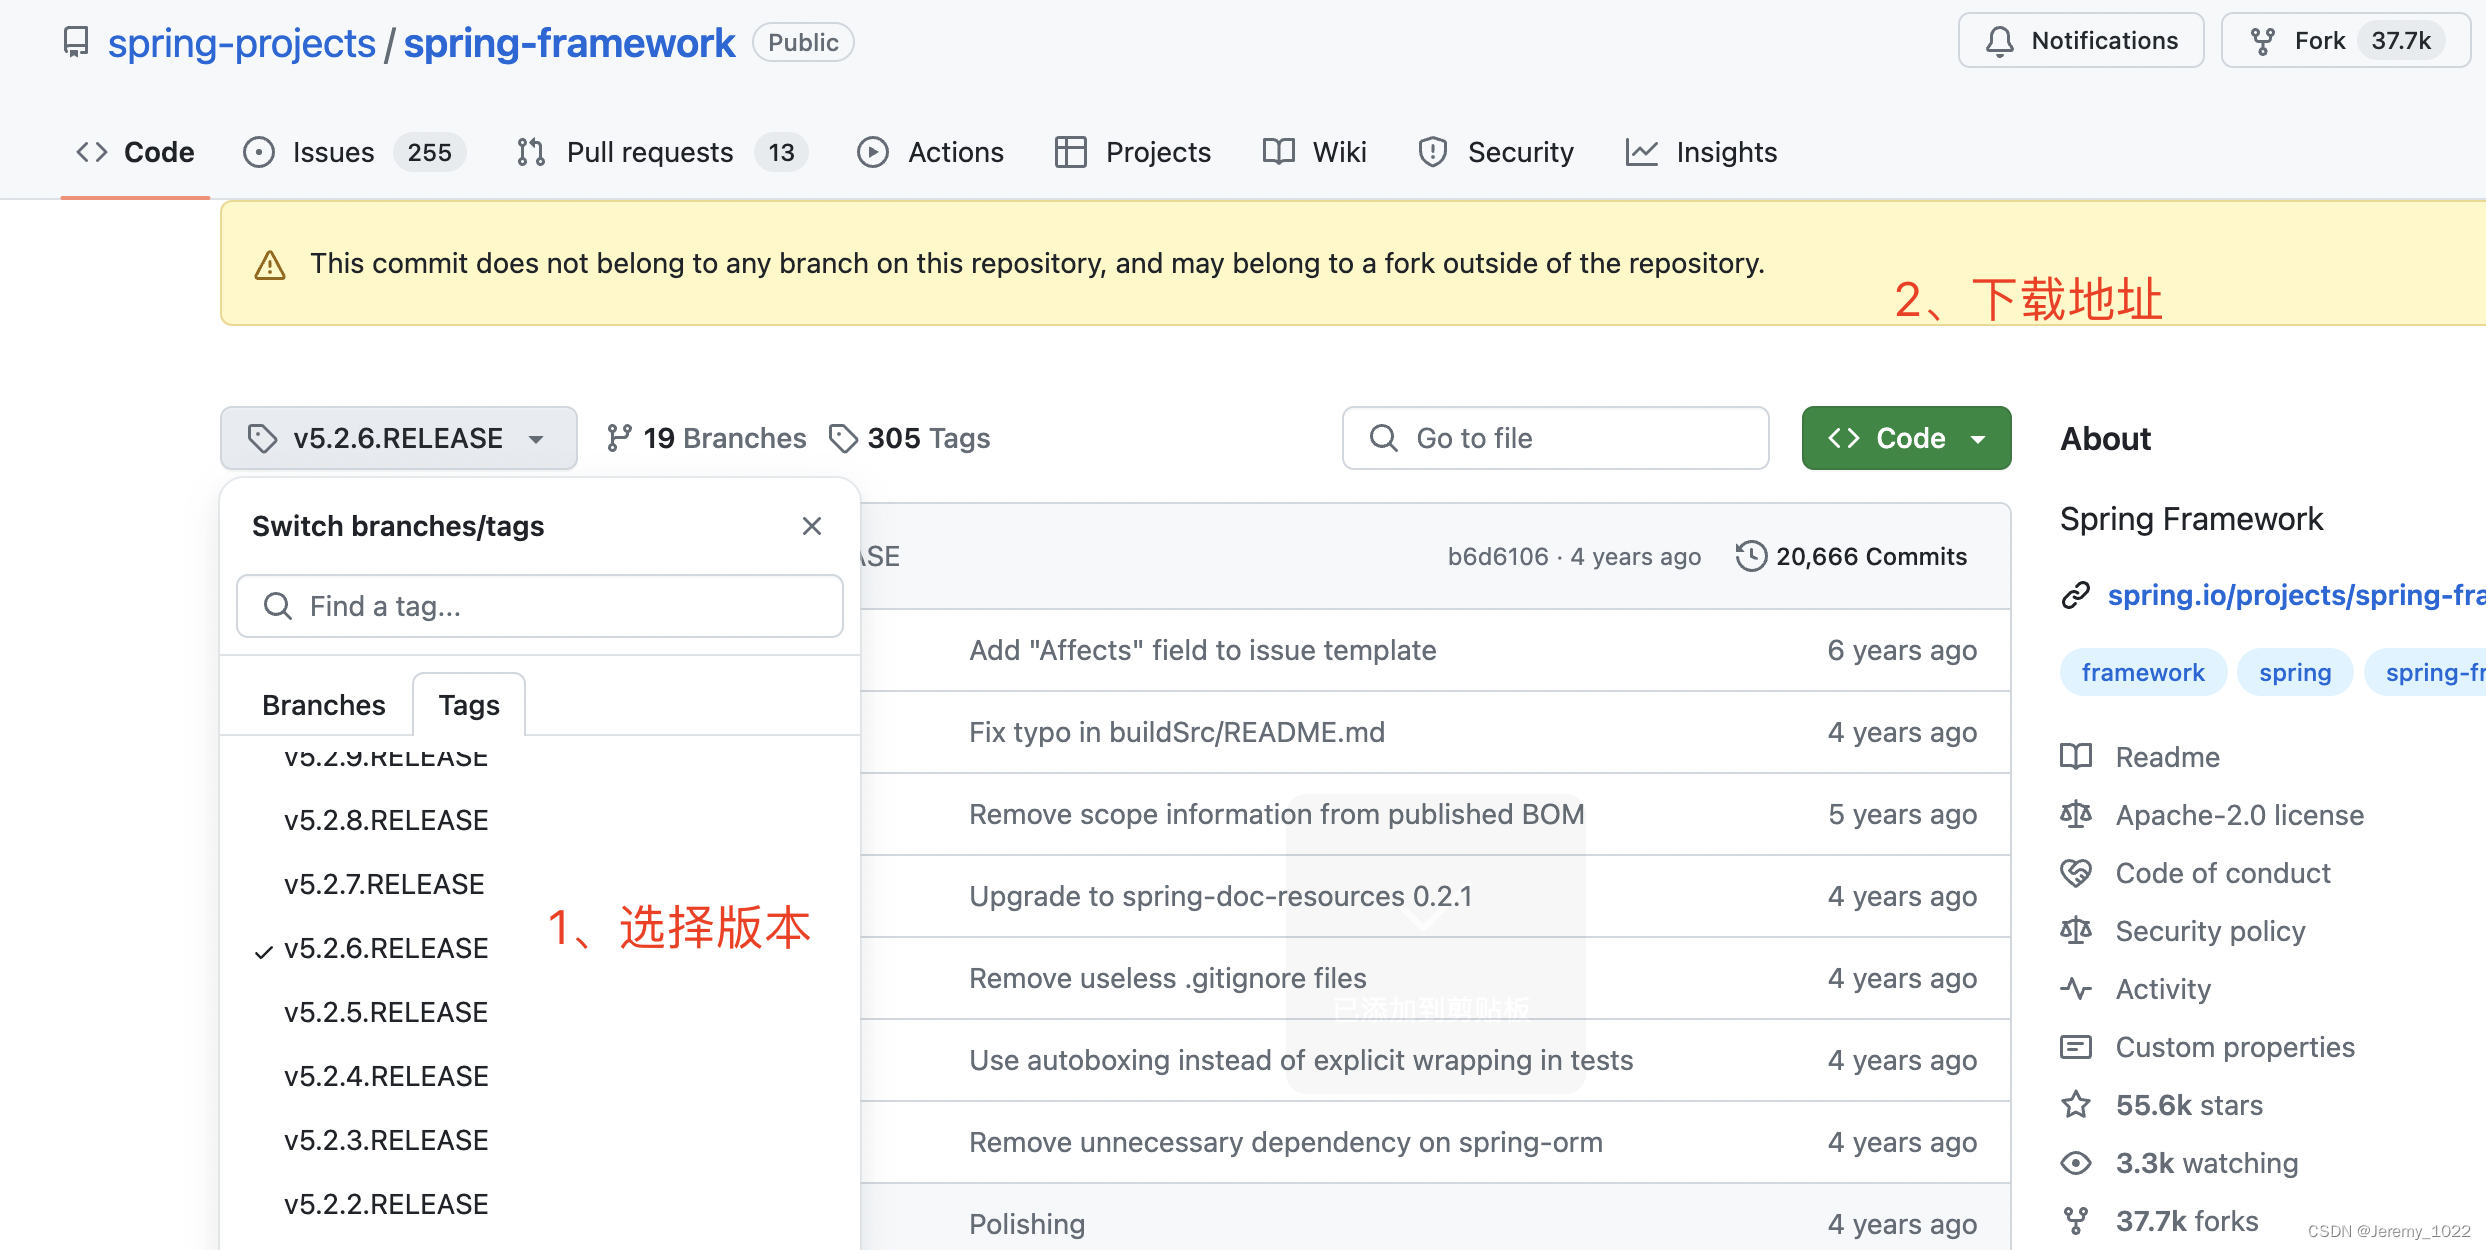Switch to the Tags tab in popup

tap(468, 705)
